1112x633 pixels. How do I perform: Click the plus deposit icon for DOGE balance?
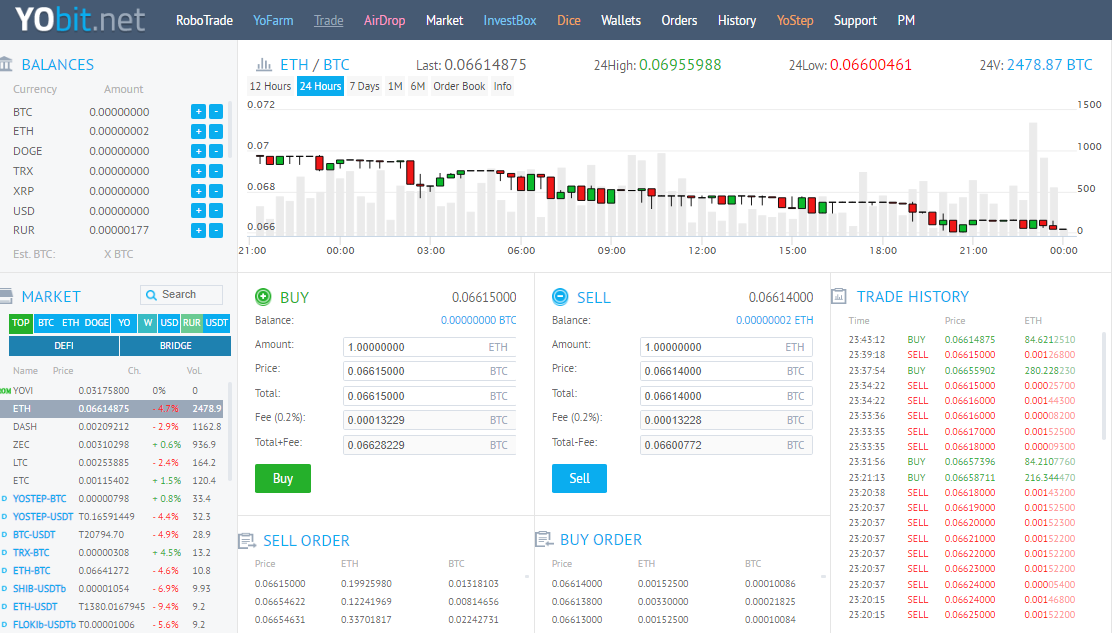[199, 151]
